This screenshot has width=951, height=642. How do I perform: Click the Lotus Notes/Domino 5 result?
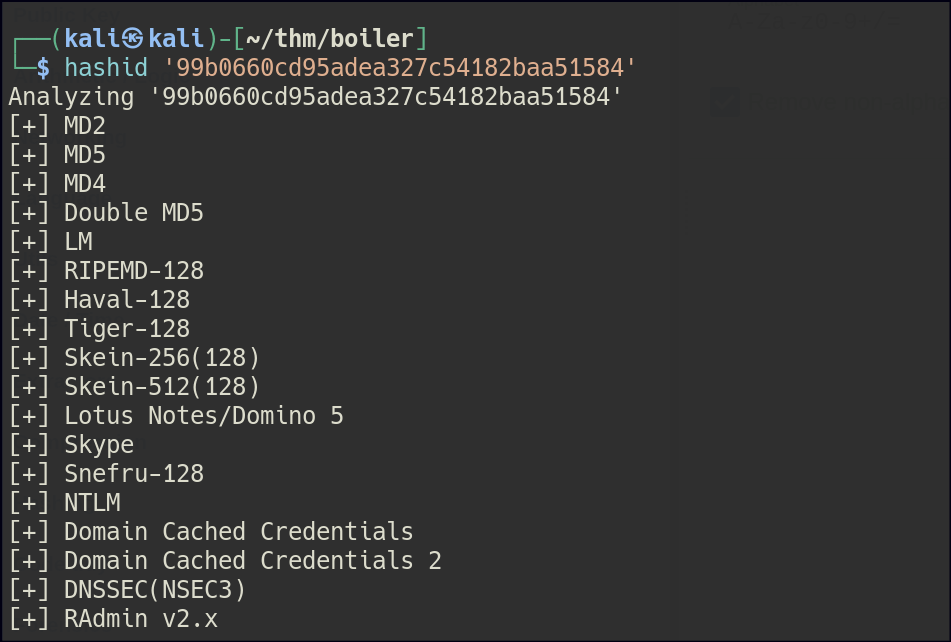click(203, 416)
